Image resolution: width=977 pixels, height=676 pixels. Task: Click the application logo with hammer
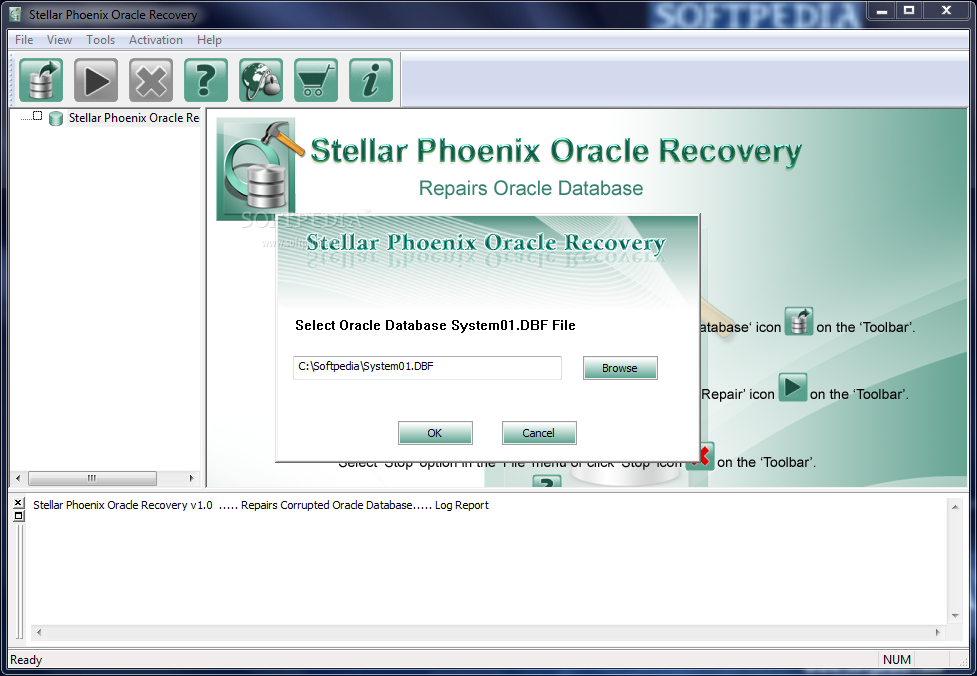(x=259, y=168)
